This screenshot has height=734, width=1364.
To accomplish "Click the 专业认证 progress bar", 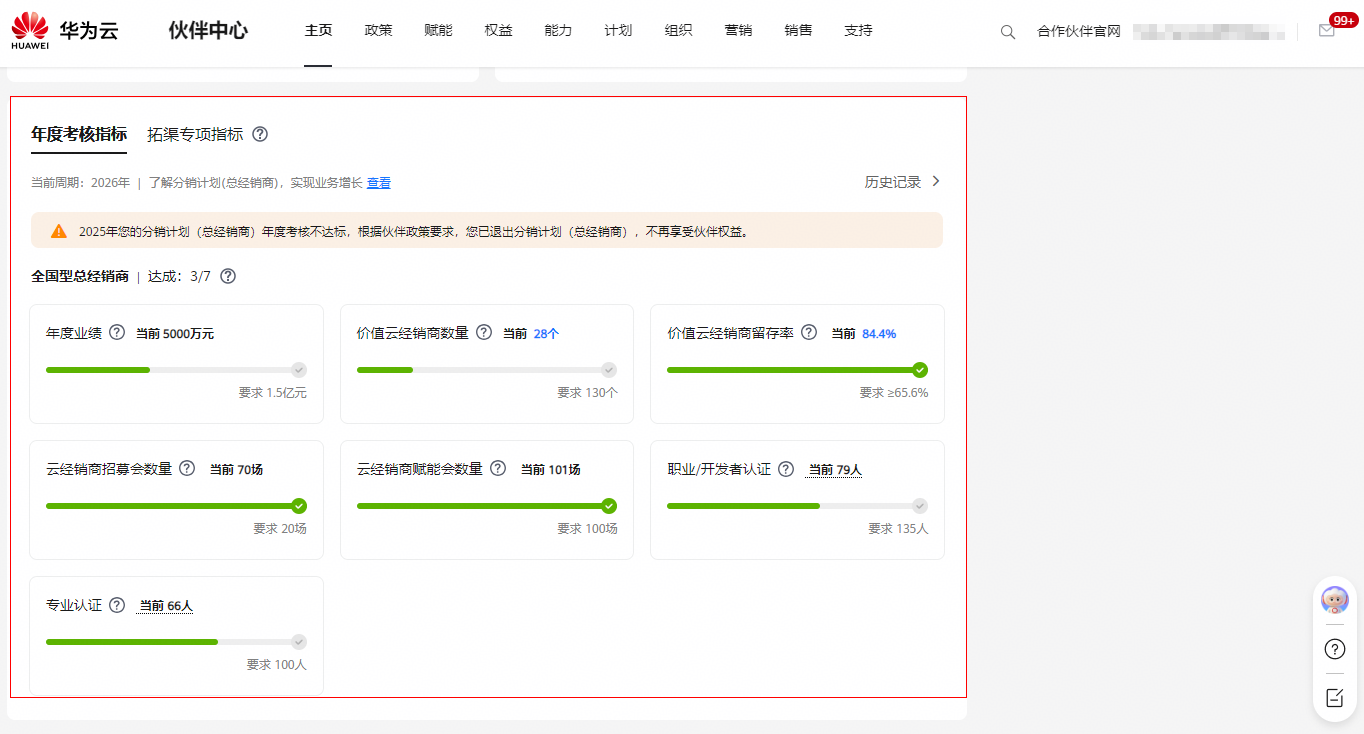I will 176,642.
